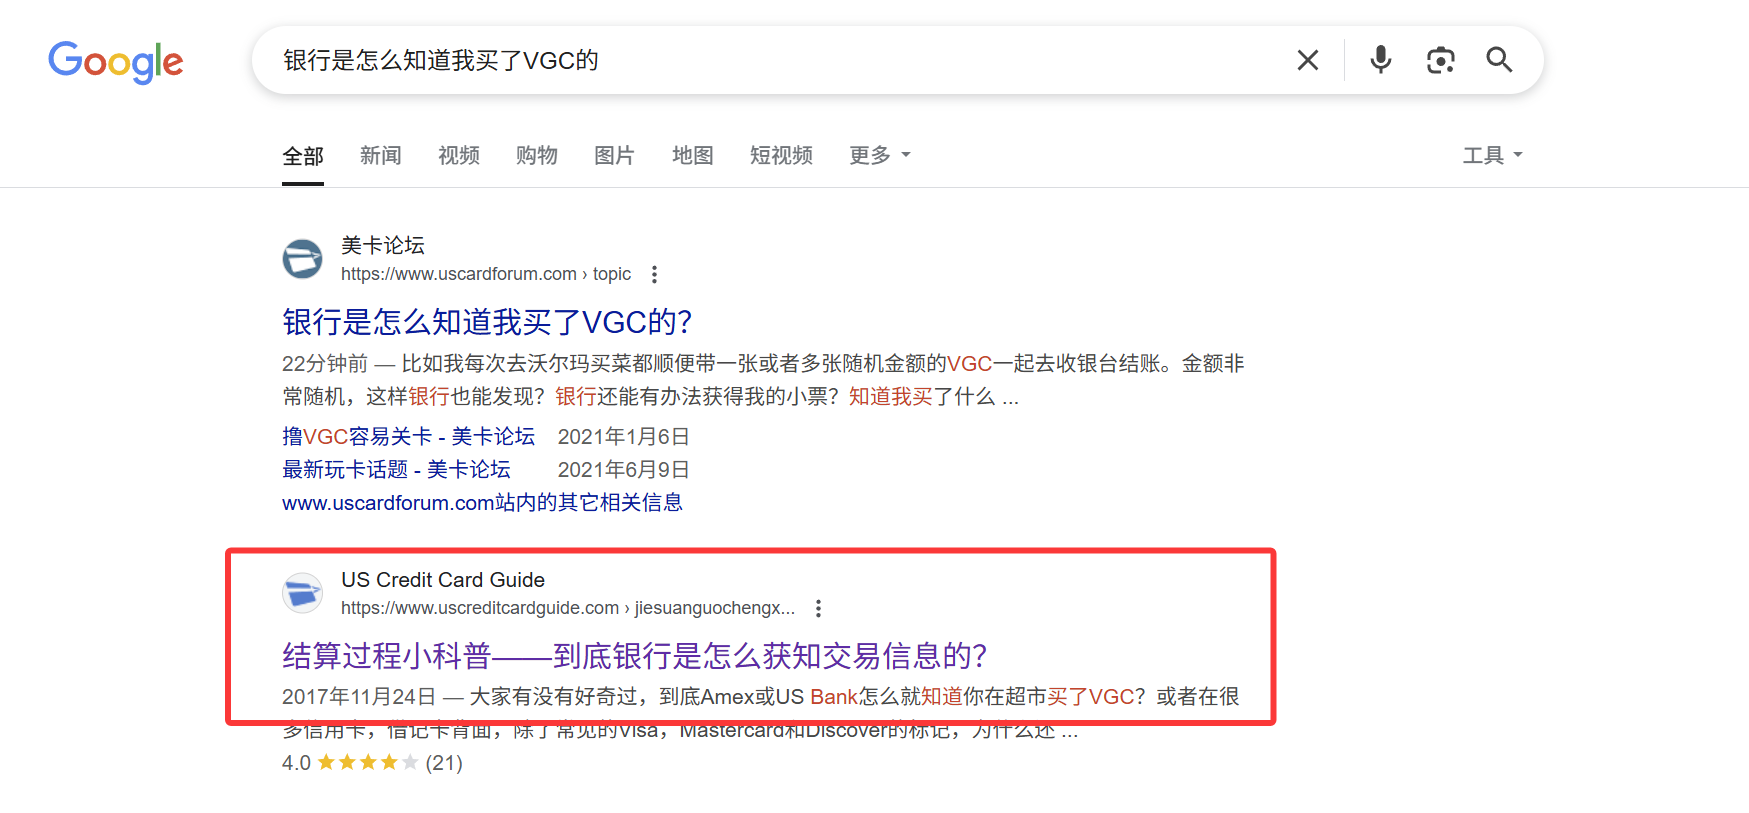Open the 图片 tab

[614, 155]
